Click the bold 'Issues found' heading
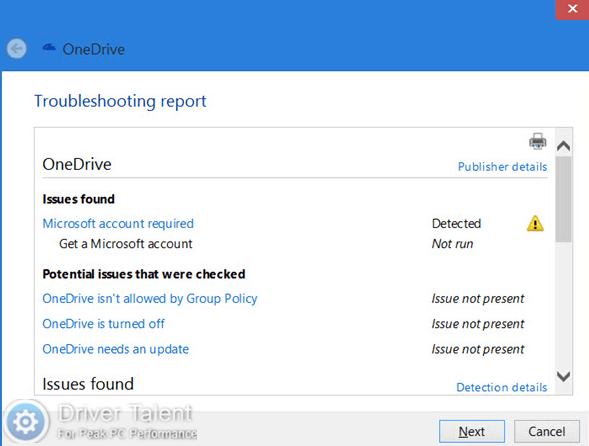This screenshot has width=589, height=446. pyautogui.click(x=79, y=199)
